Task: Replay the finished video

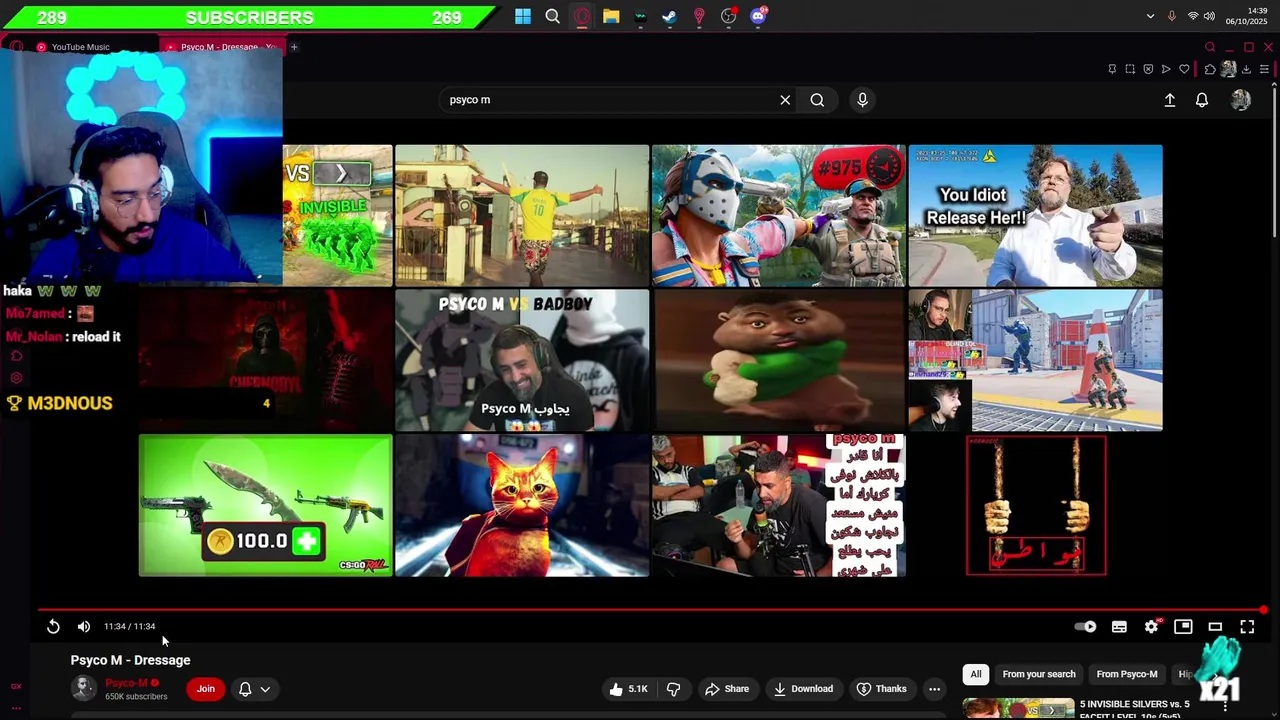Action: (x=53, y=626)
